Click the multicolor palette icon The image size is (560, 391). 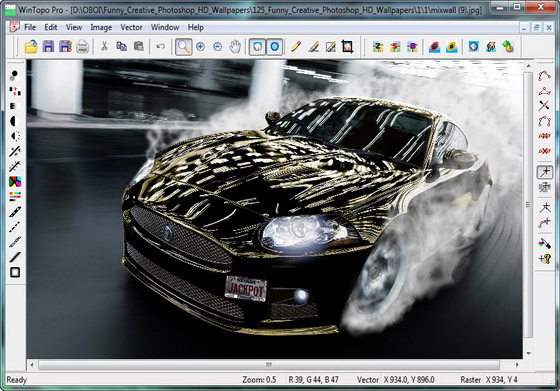point(15,182)
